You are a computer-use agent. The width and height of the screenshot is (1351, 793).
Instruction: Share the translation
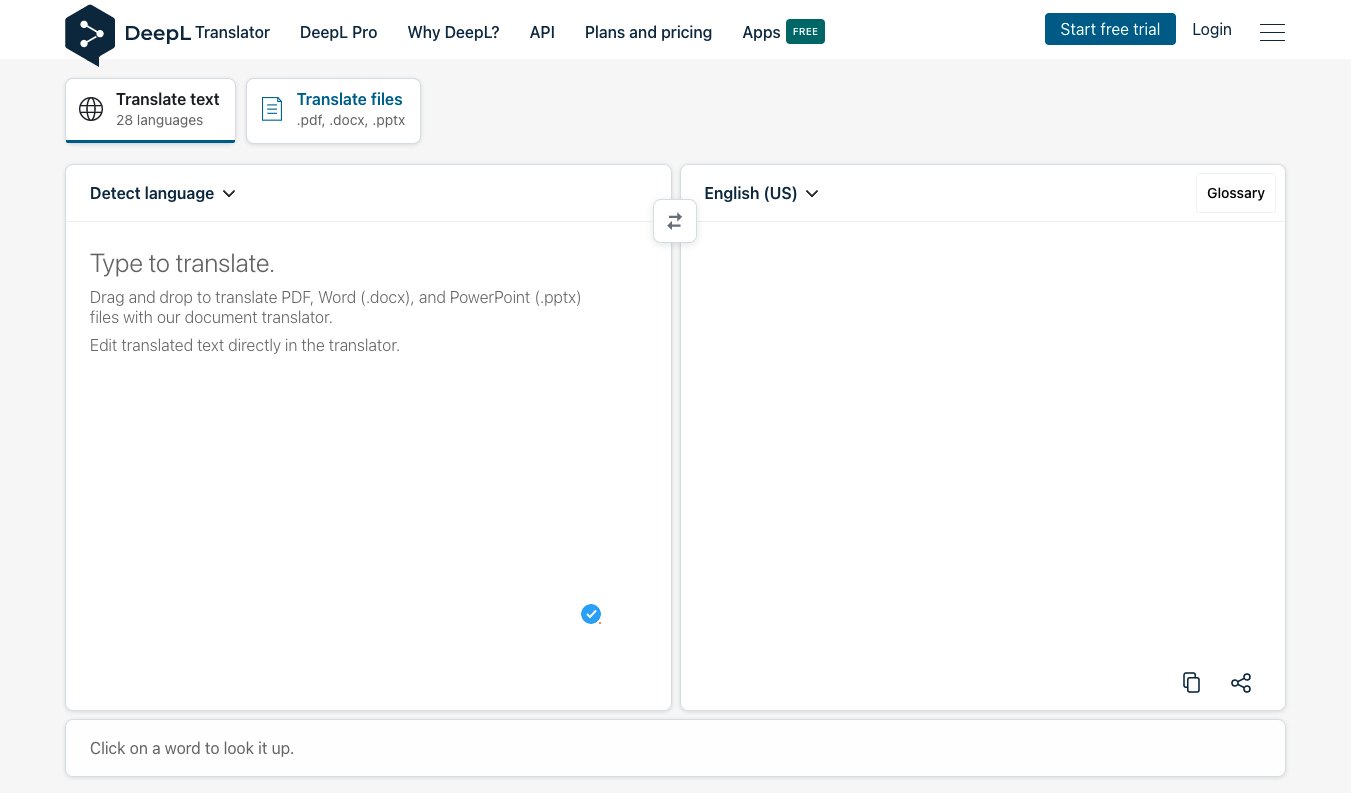1241,683
